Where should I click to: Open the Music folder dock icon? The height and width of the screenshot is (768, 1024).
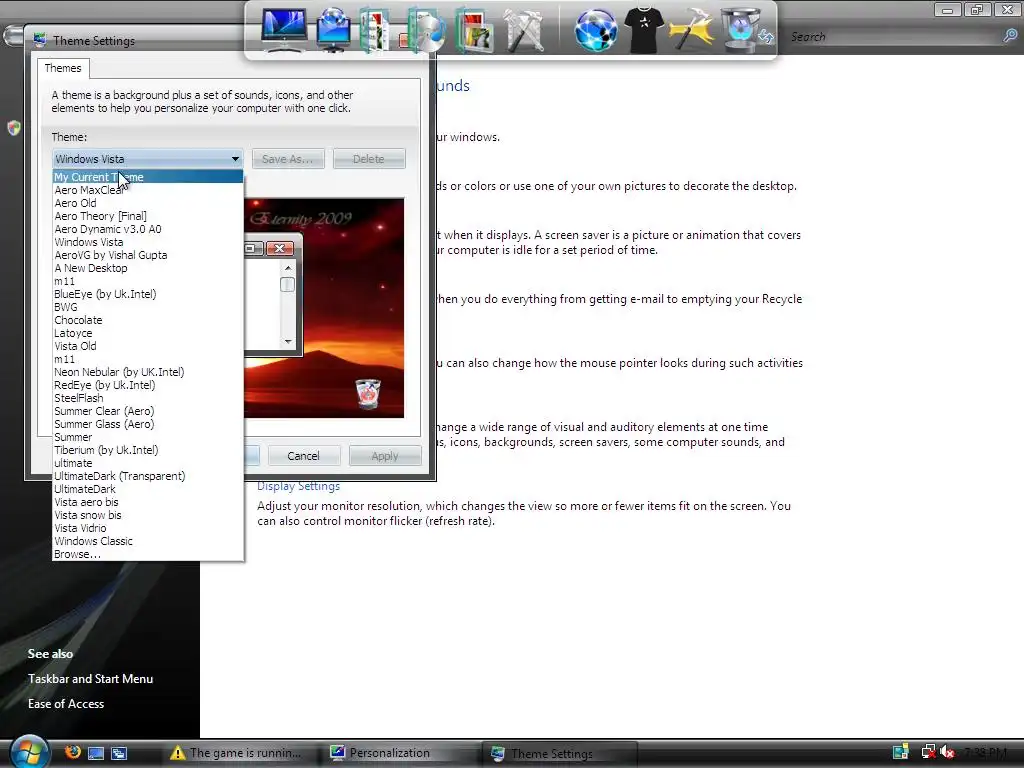(x=426, y=30)
